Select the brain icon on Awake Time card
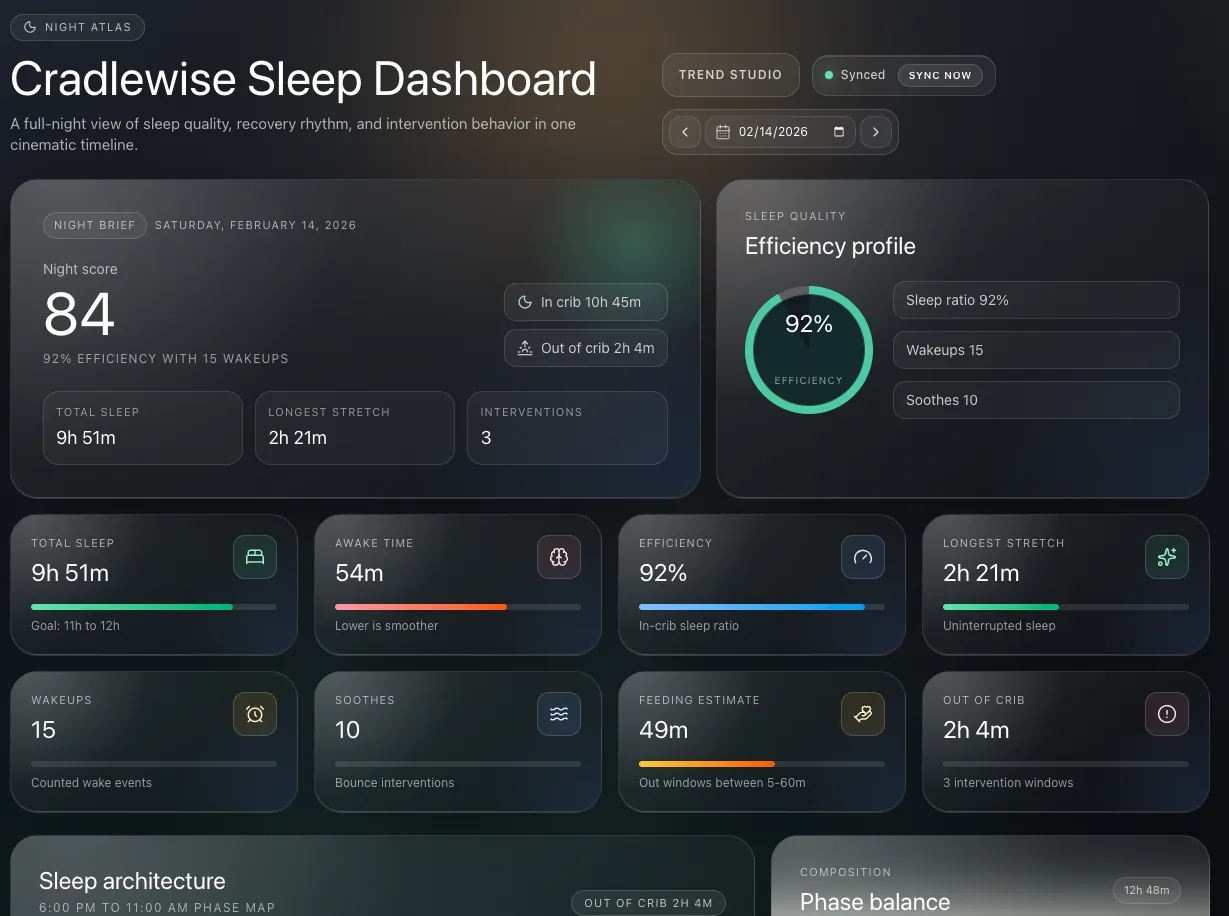Viewport: 1229px width, 916px height. (x=559, y=557)
